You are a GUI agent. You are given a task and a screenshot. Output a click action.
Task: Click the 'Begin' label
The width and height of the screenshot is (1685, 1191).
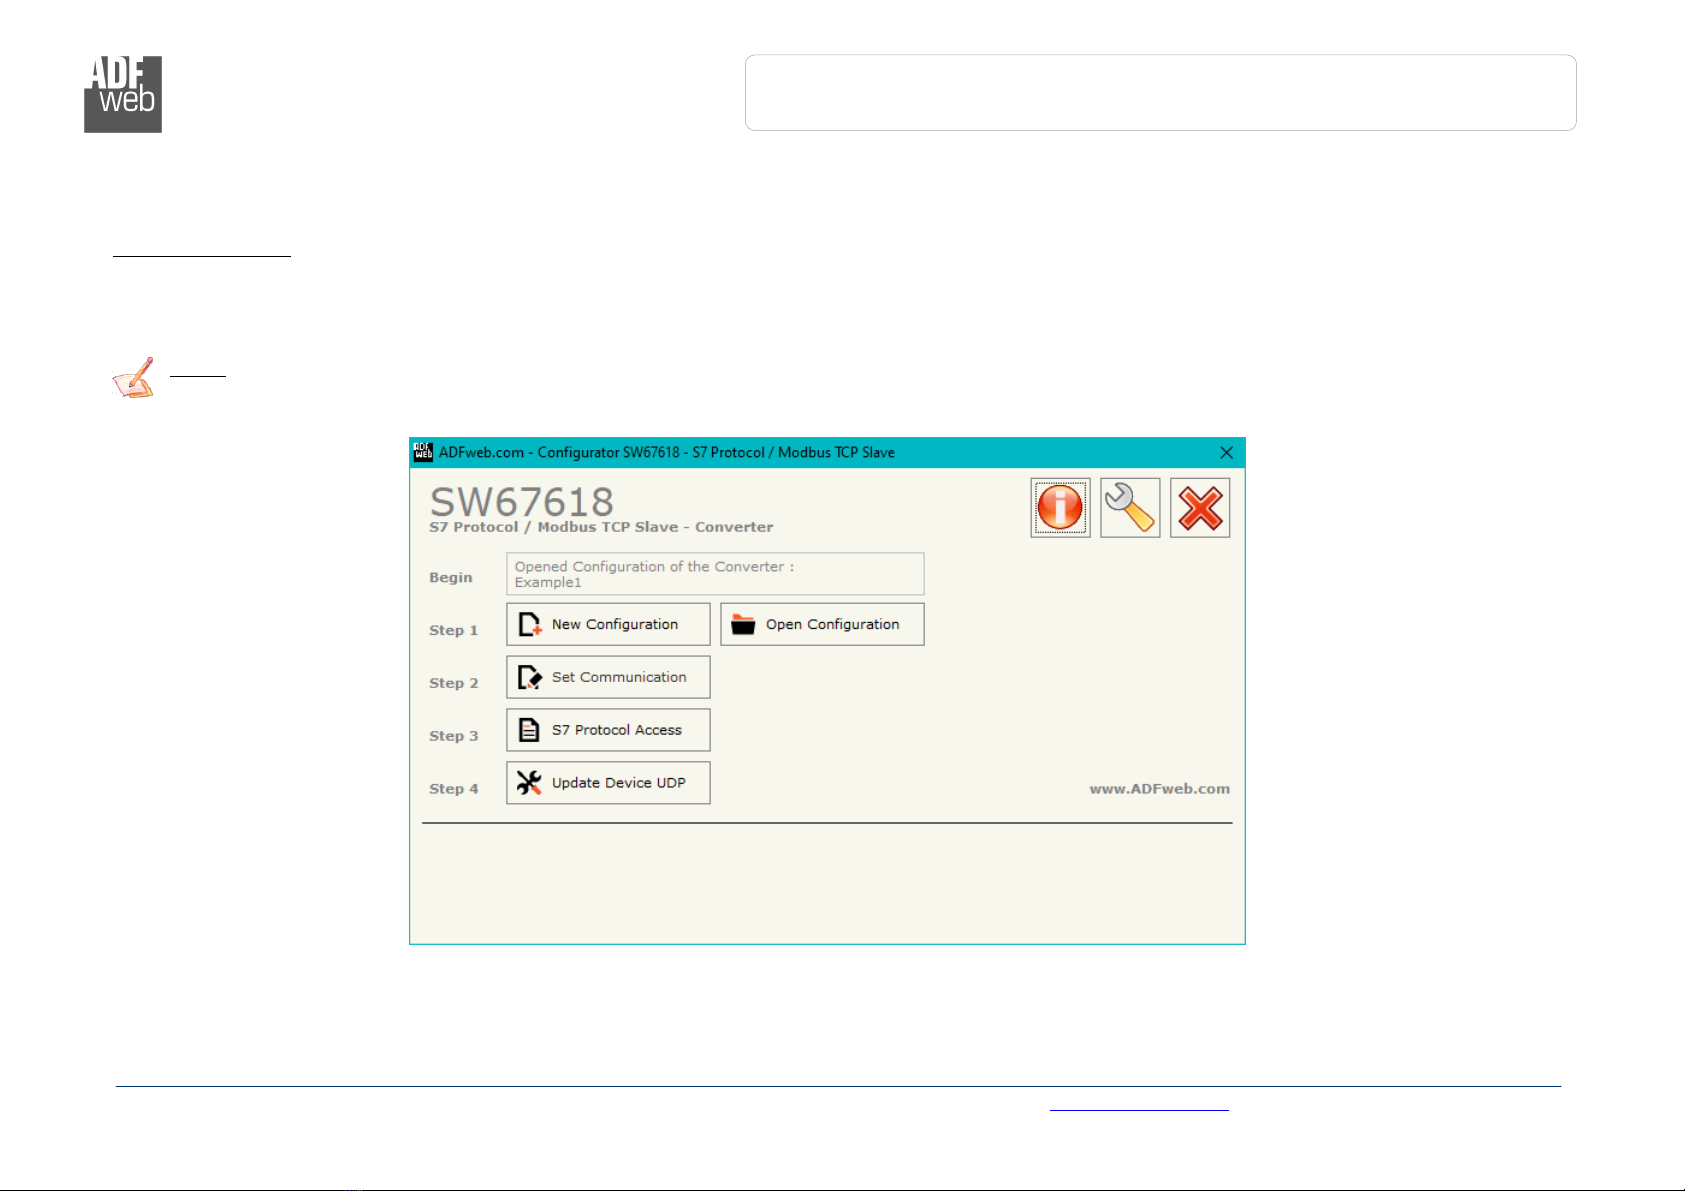click(450, 577)
